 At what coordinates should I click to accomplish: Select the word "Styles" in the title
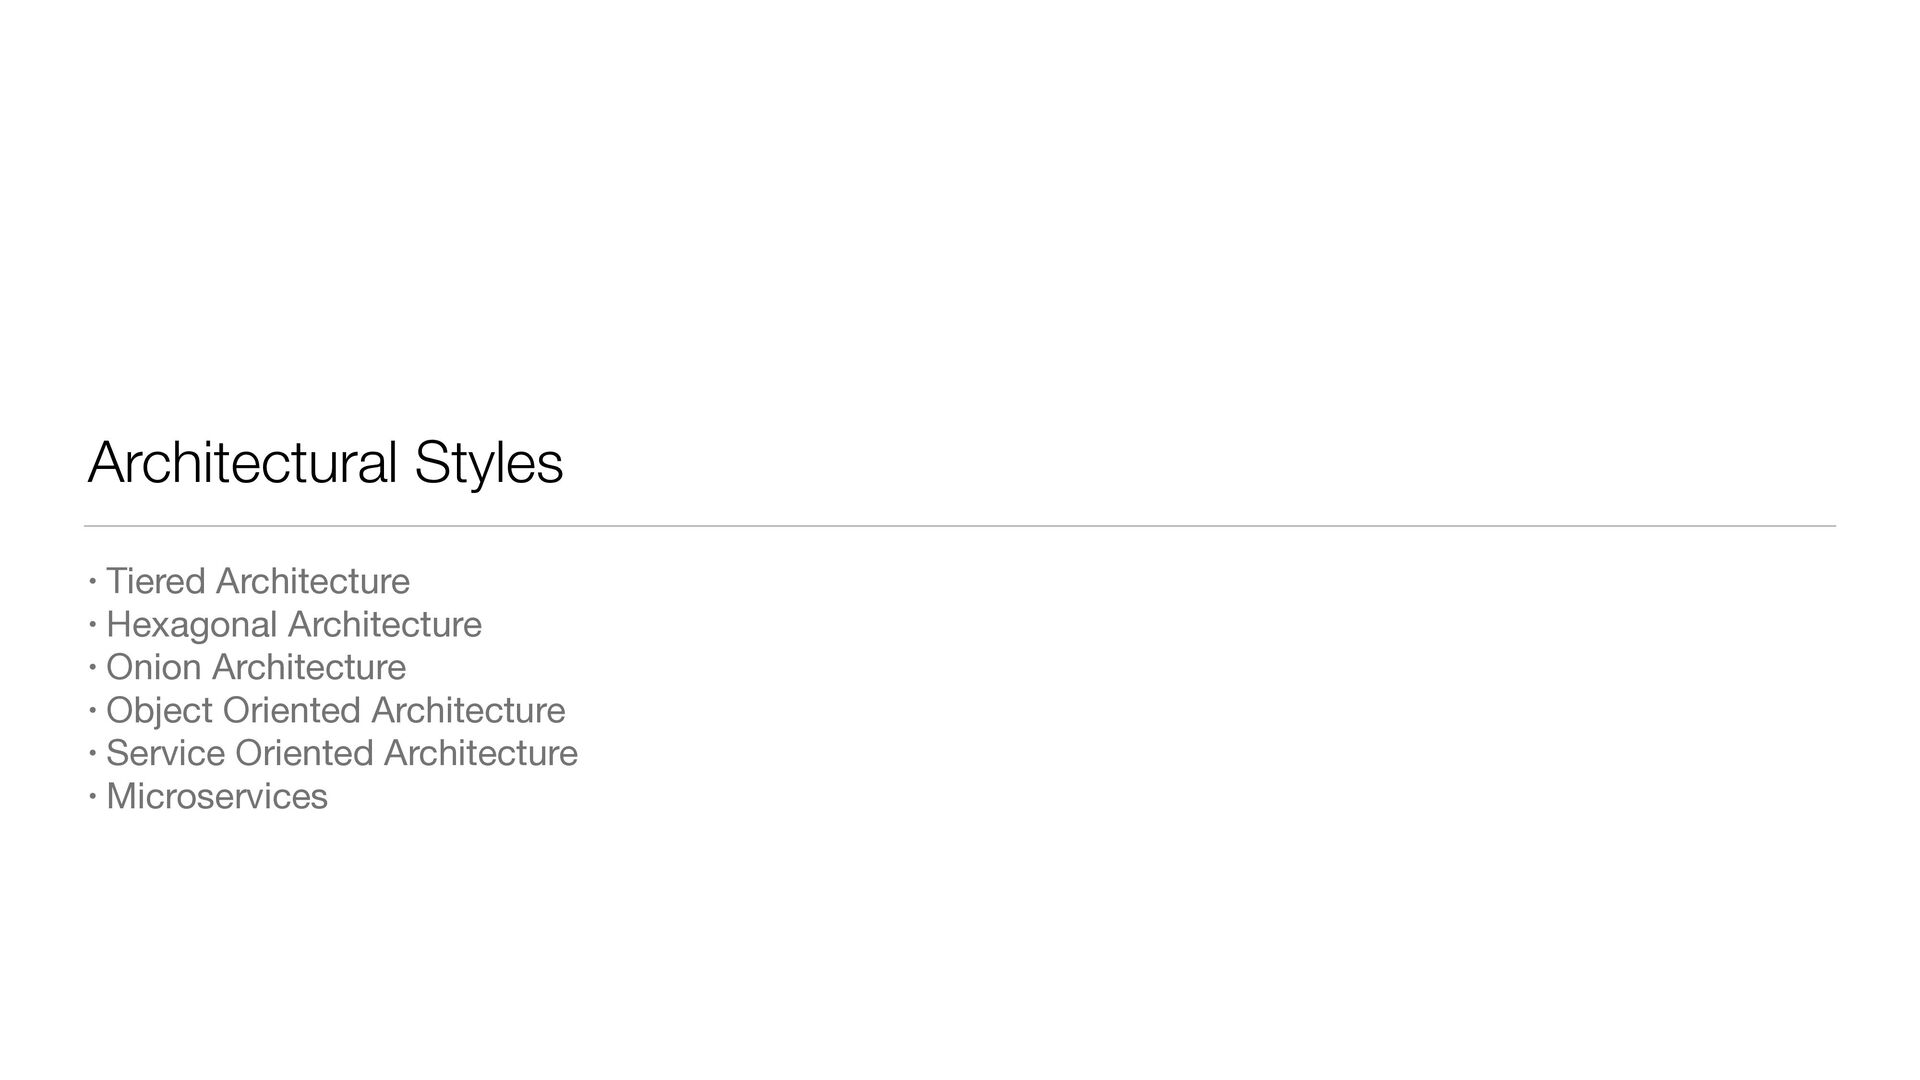pyautogui.click(x=489, y=463)
